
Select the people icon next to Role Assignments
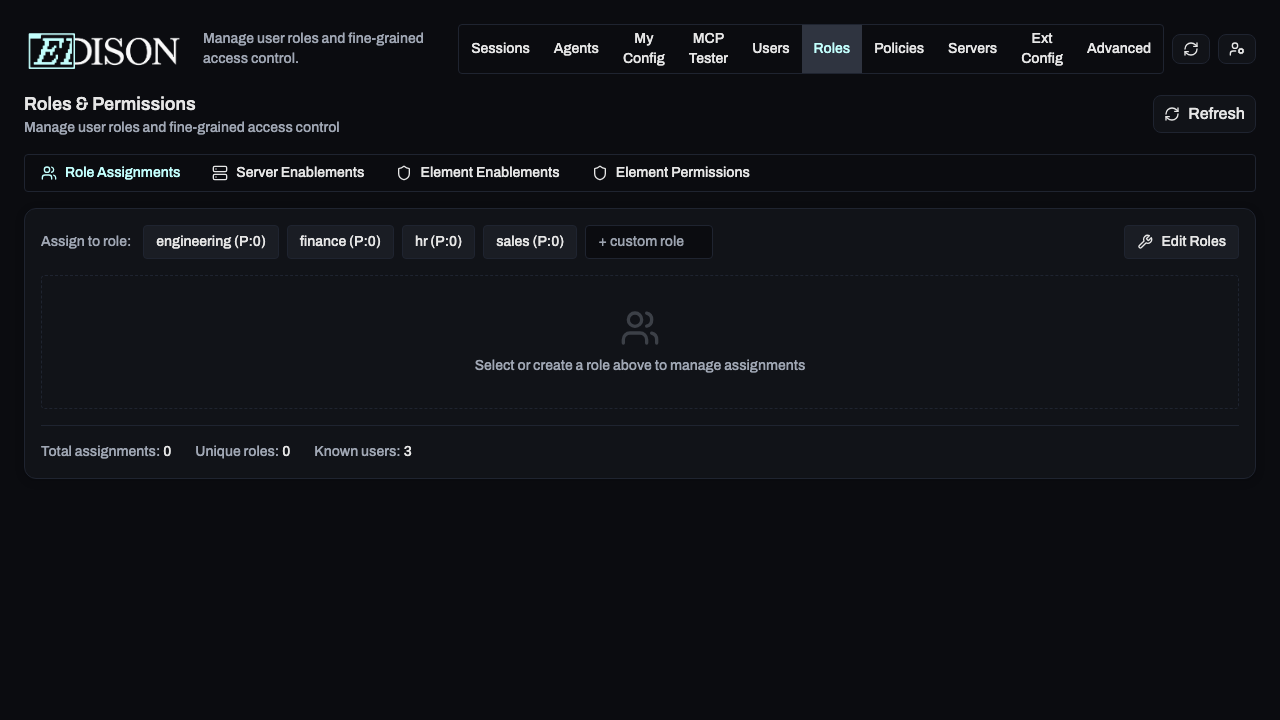(x=48, y=172)
